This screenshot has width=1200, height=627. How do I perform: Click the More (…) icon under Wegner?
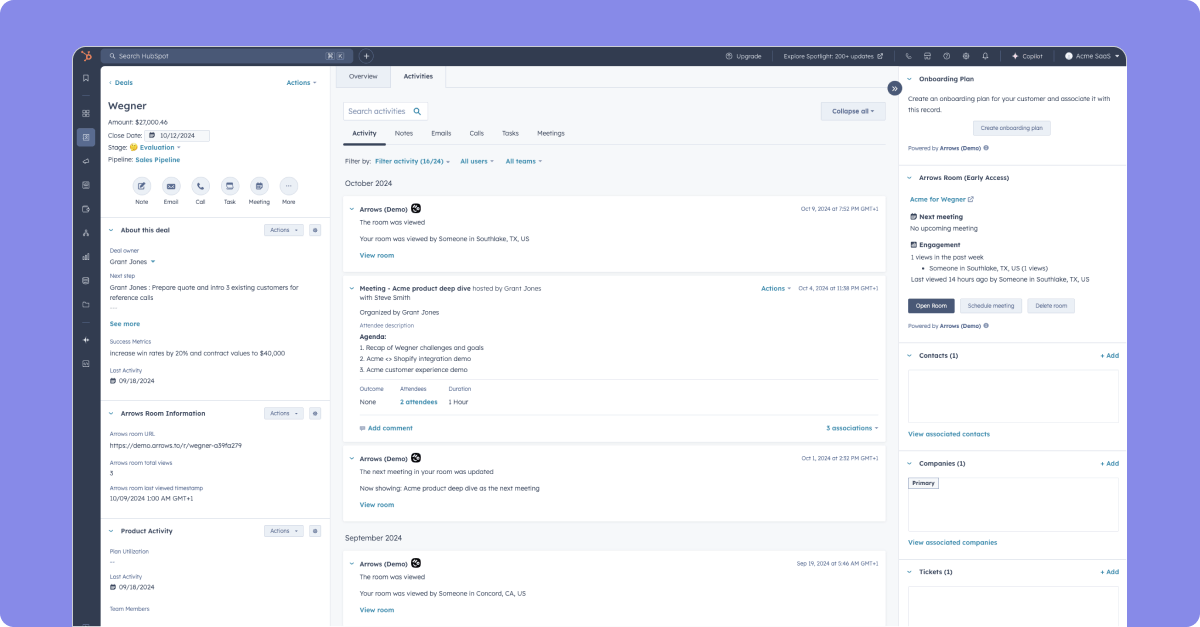[x=288, y=186]
